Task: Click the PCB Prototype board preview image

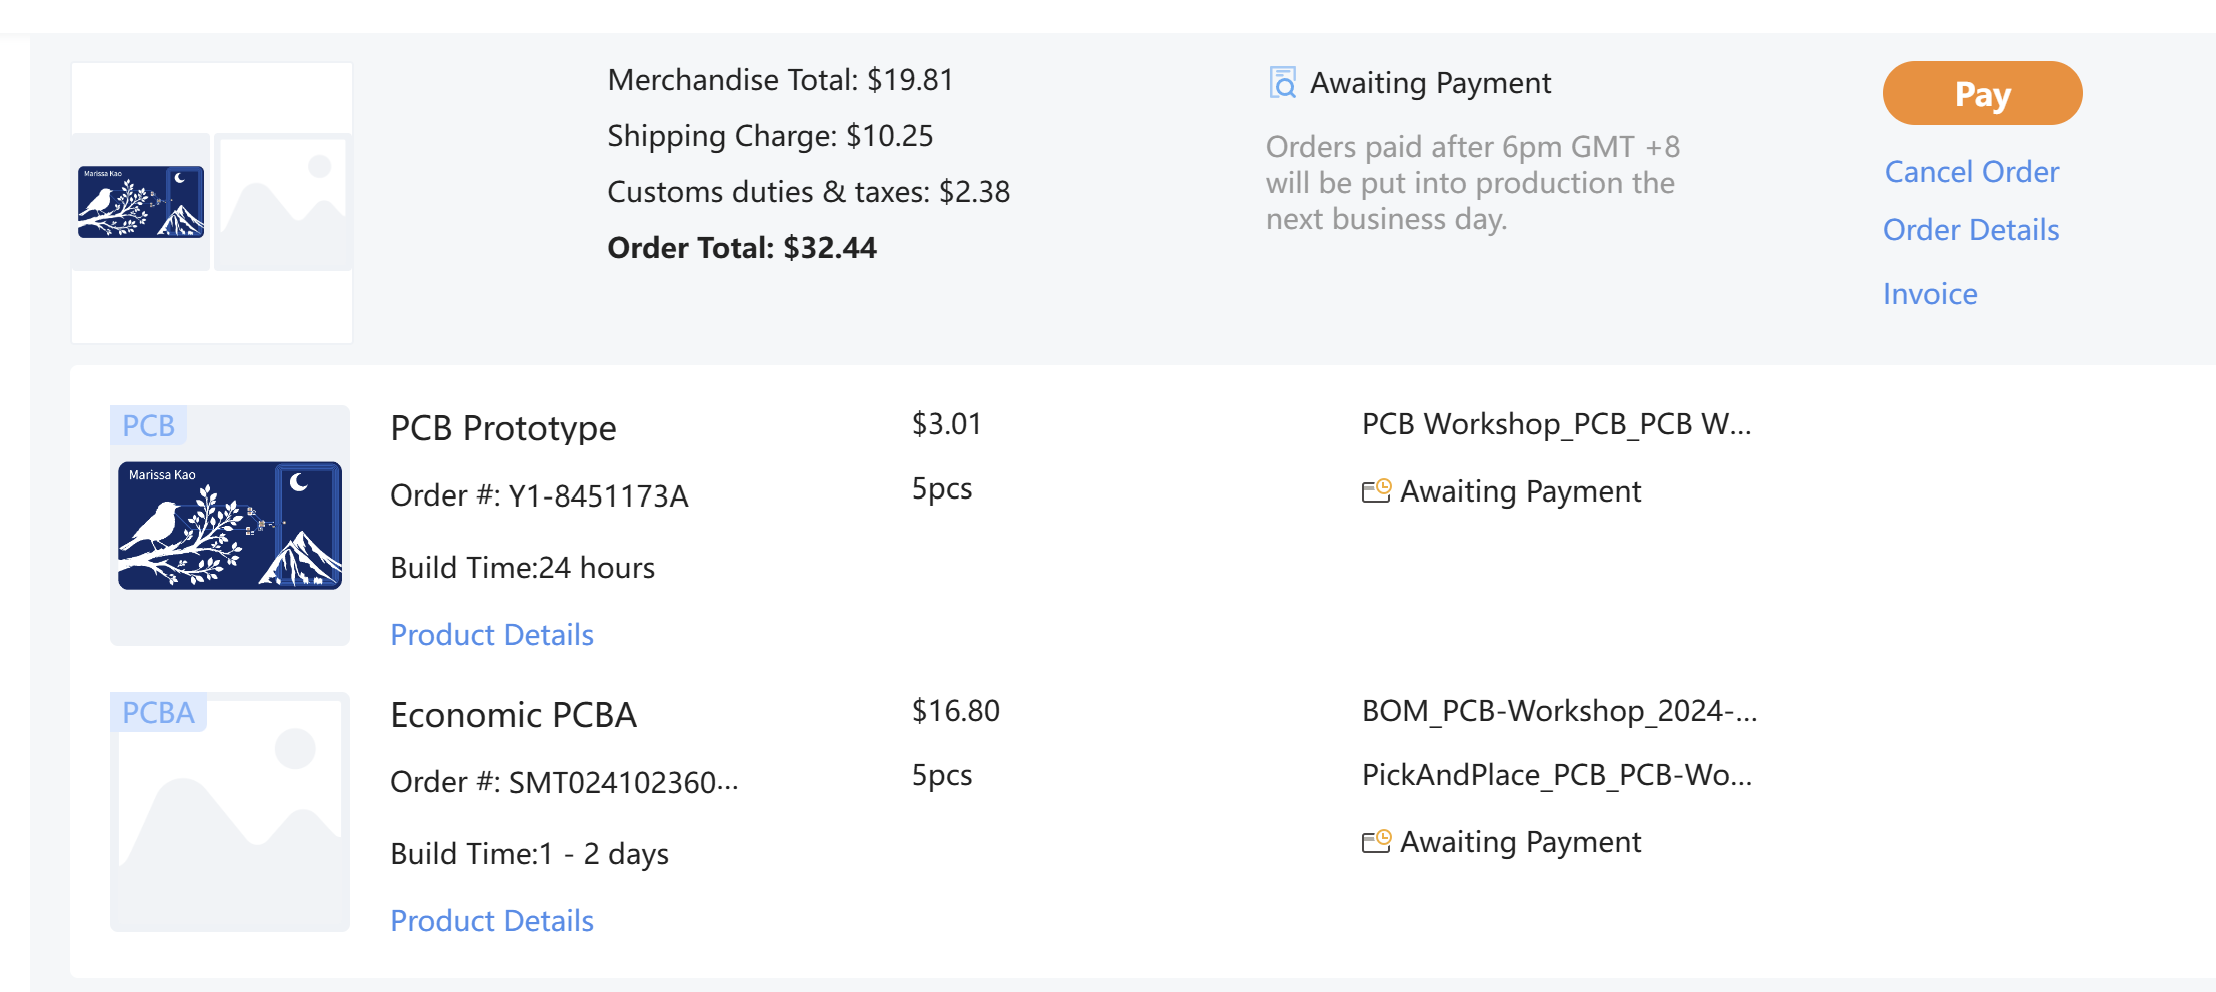Action: click(x=230, y=526)
